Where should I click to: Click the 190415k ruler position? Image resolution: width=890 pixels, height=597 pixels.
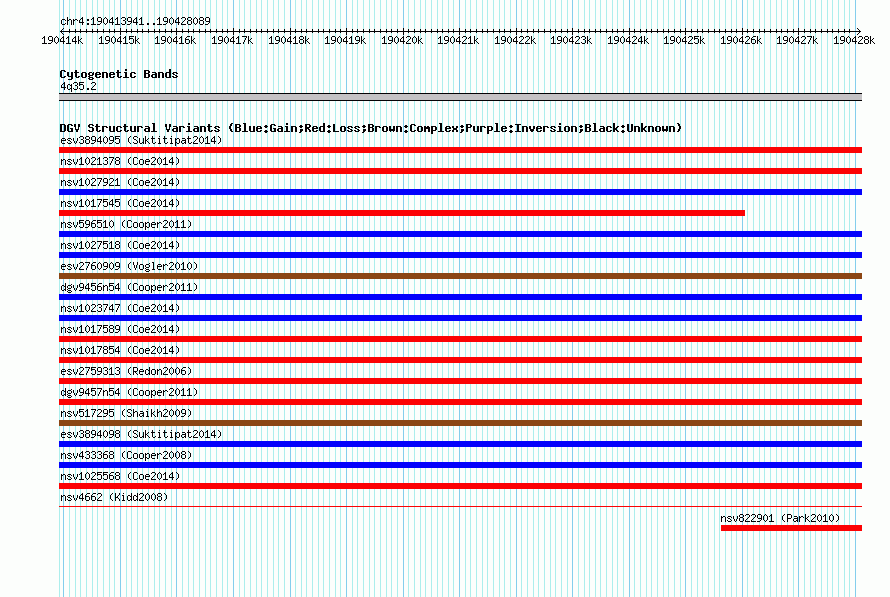point(119,40)
